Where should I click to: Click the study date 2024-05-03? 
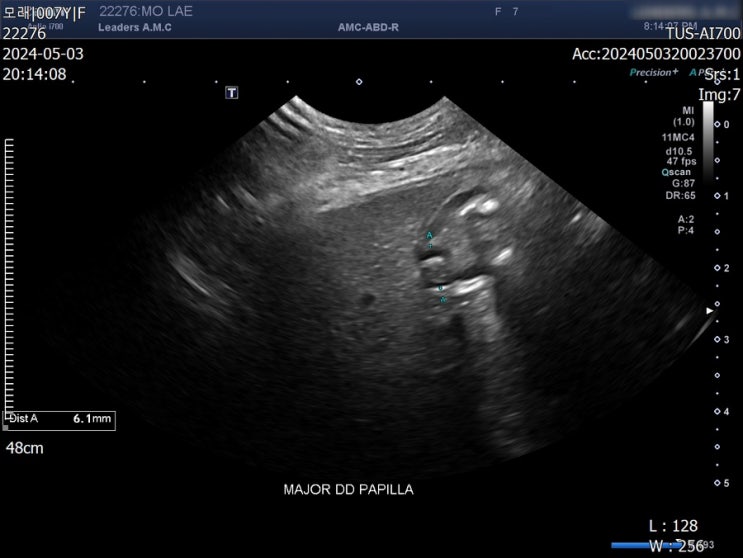click(43, 54)
